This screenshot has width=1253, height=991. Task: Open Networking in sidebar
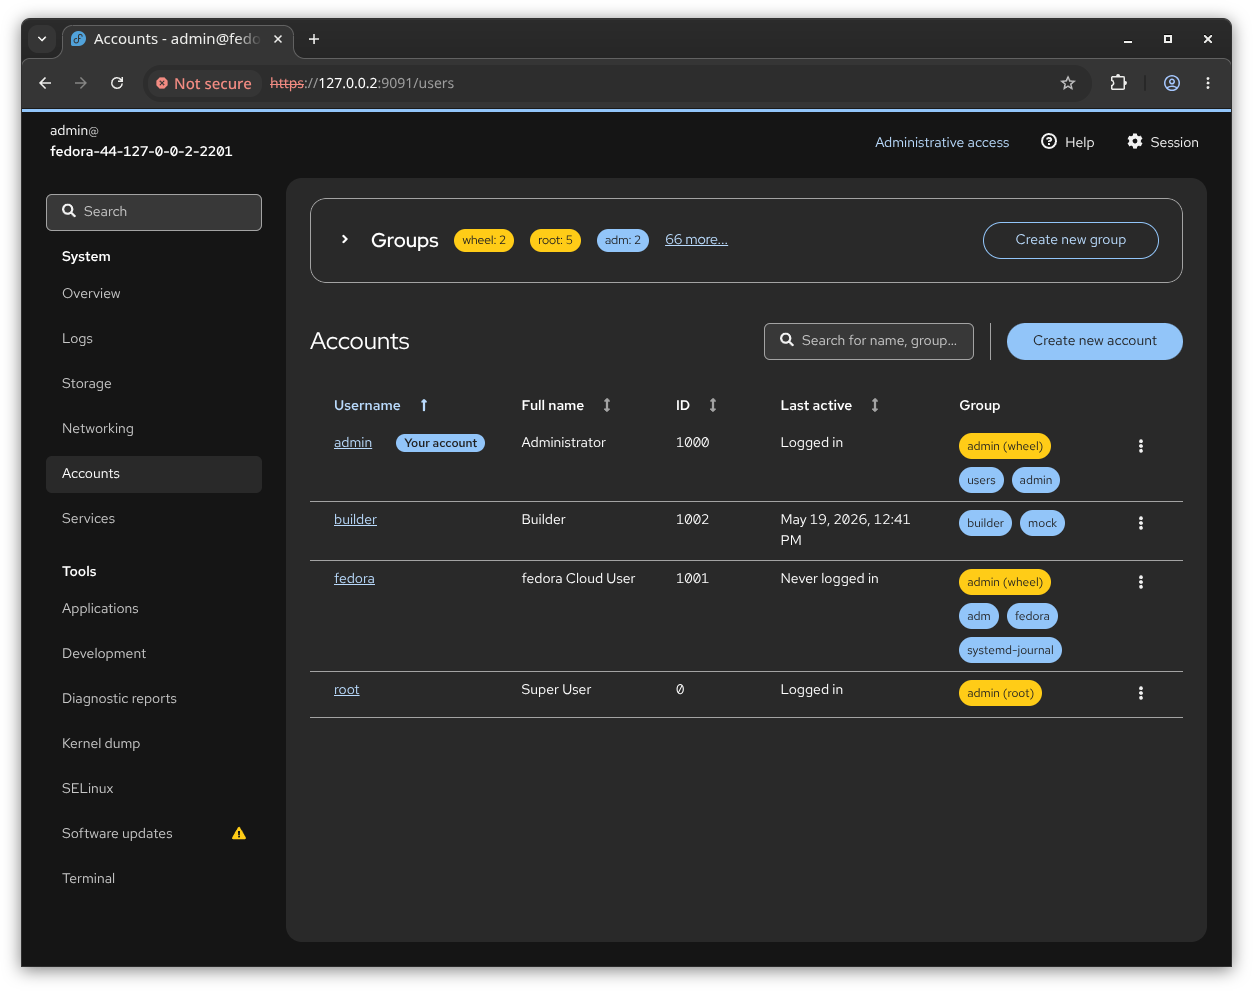[154, 428]
